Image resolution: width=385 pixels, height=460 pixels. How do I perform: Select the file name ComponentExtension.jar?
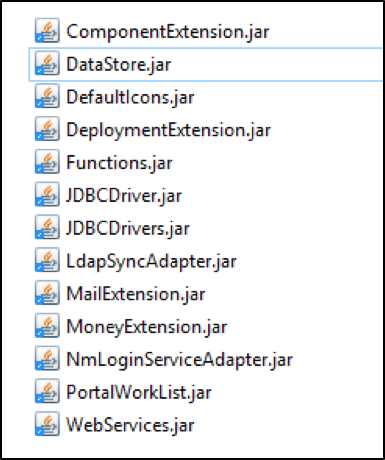168,32
